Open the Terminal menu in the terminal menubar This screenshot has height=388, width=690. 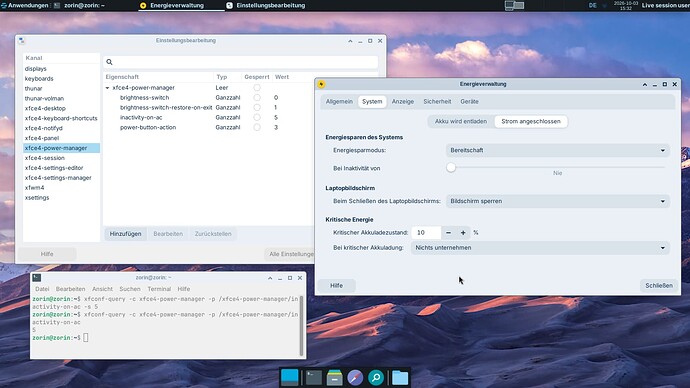coord(159,289)
